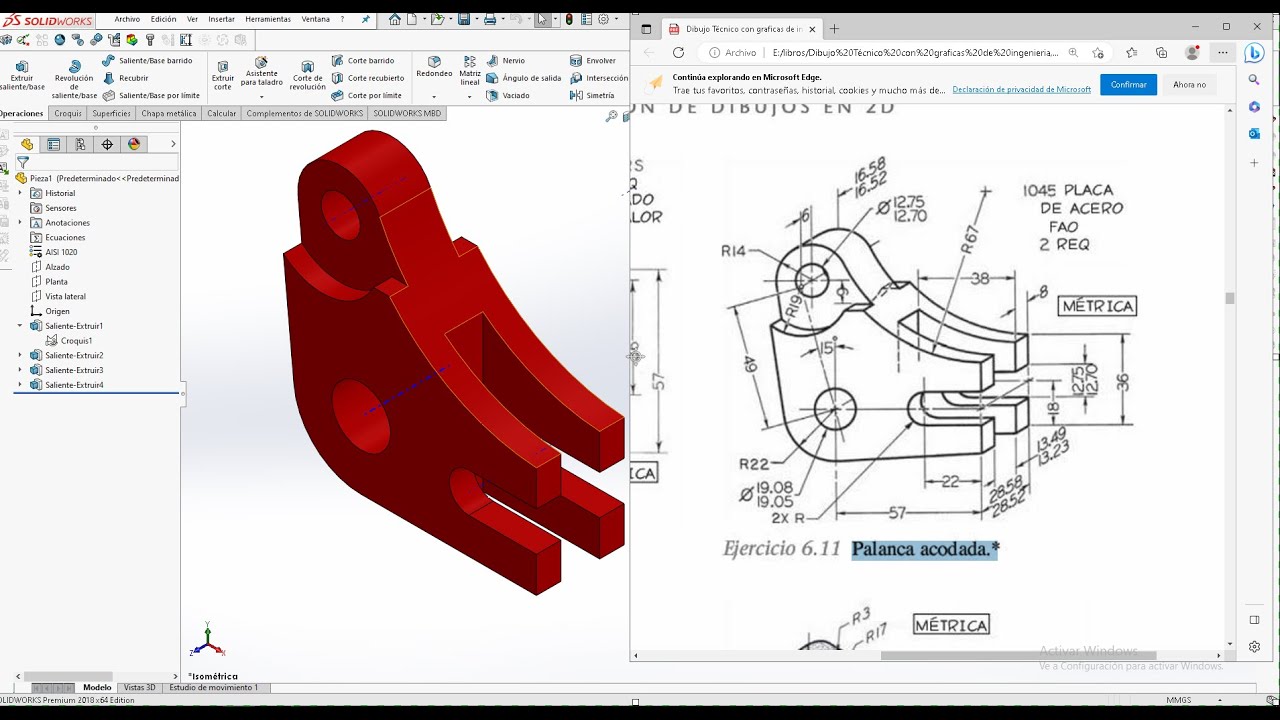The height and width of the screenshot is (720, 1280).
Task: Open Edición menu
Action: 163,19
